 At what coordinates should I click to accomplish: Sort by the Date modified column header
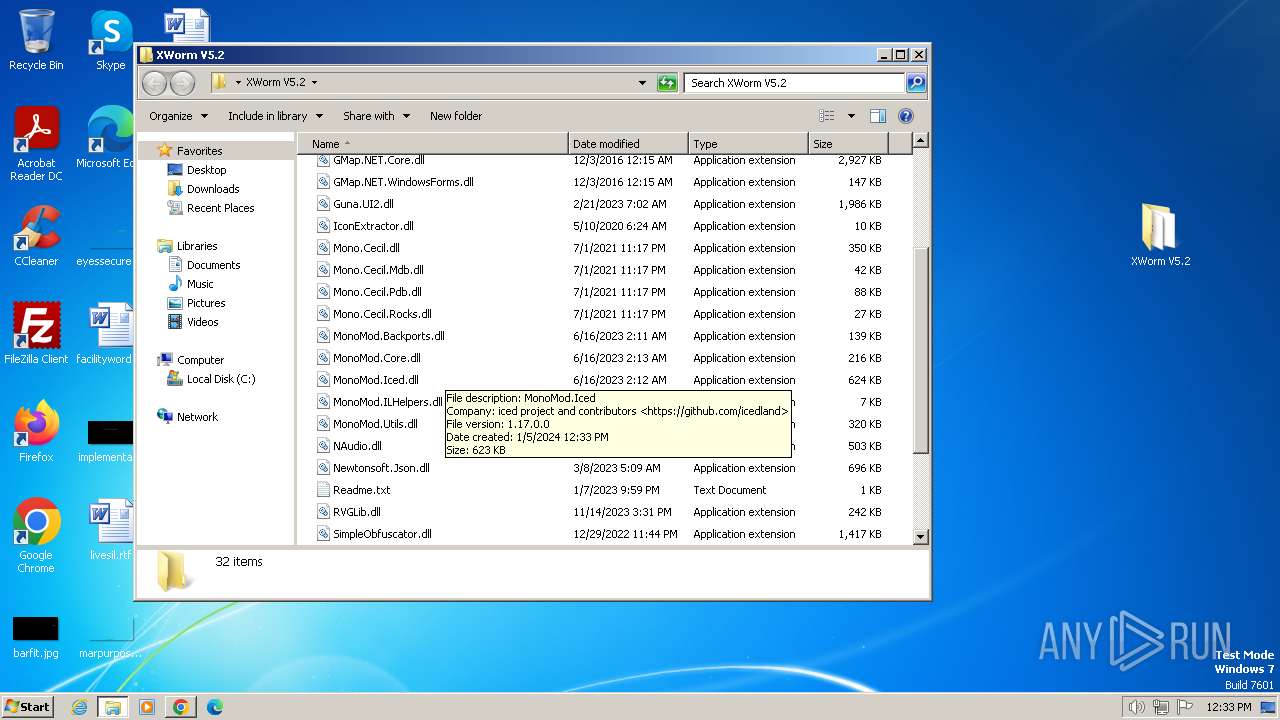tap(628, 144)
